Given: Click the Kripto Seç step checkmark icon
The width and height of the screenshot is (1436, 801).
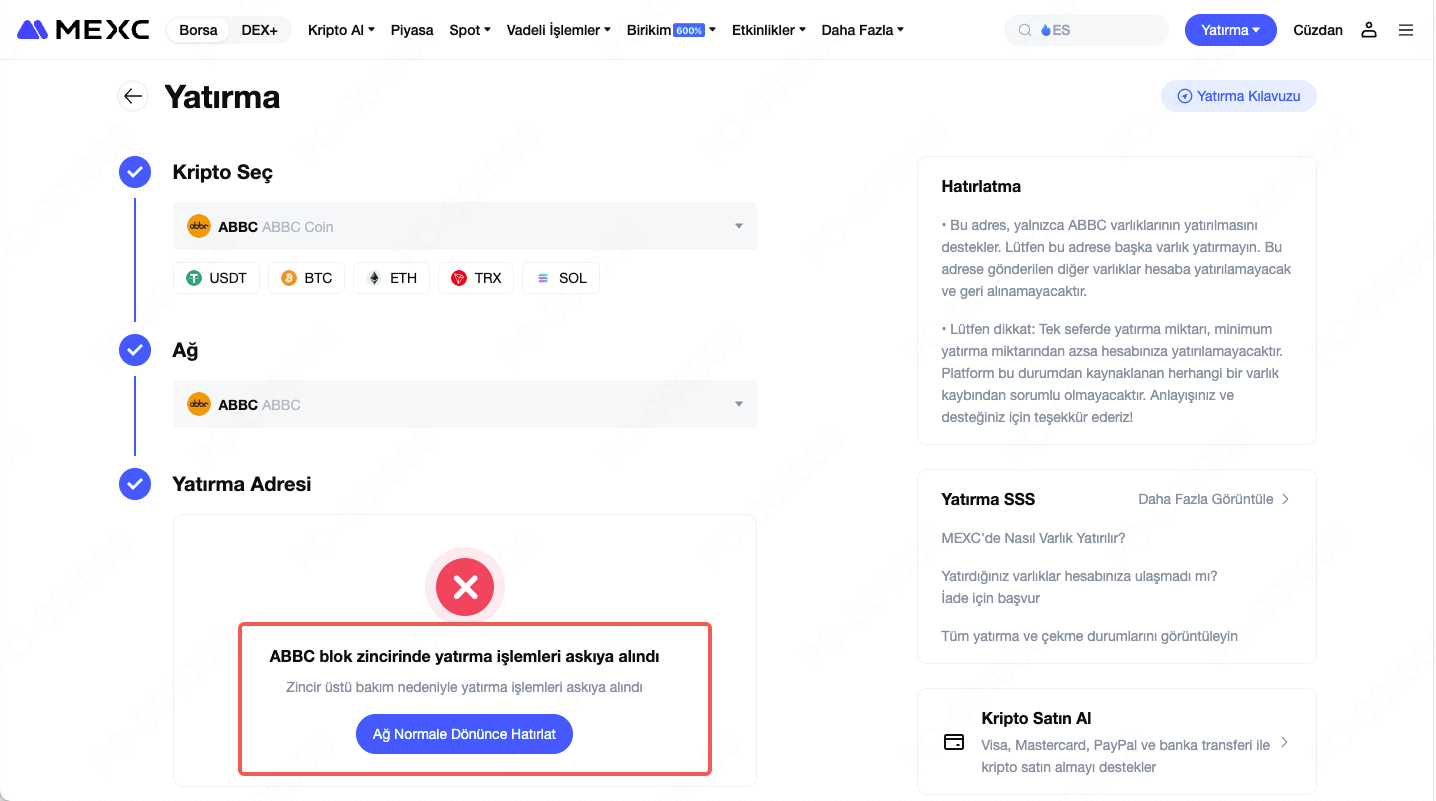Looking at the screenshot, I should [x=134, y=172].
